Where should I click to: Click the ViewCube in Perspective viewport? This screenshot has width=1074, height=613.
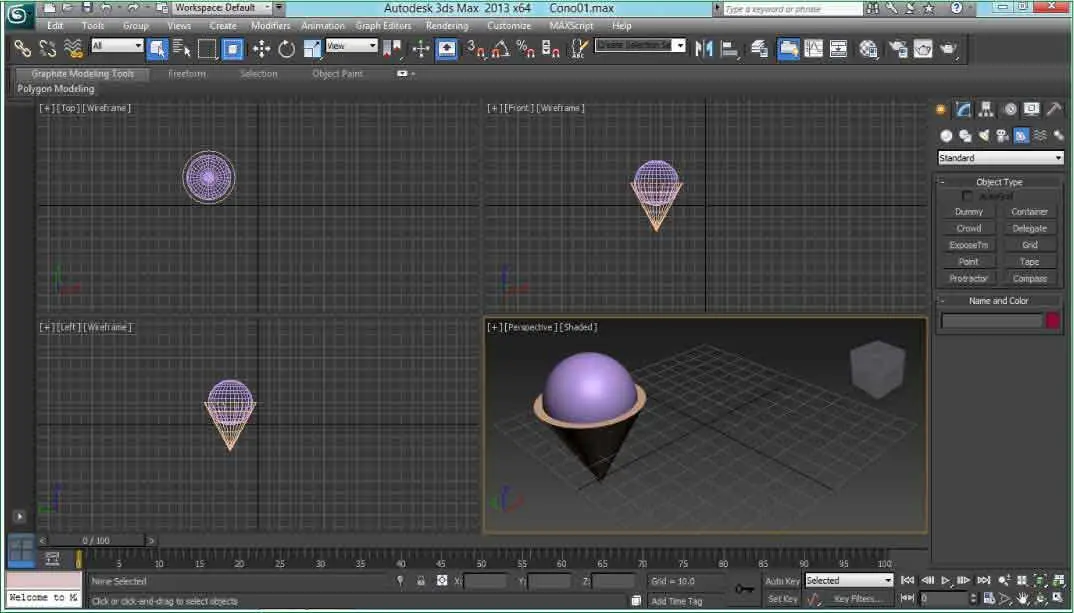[x=877, y=370]
